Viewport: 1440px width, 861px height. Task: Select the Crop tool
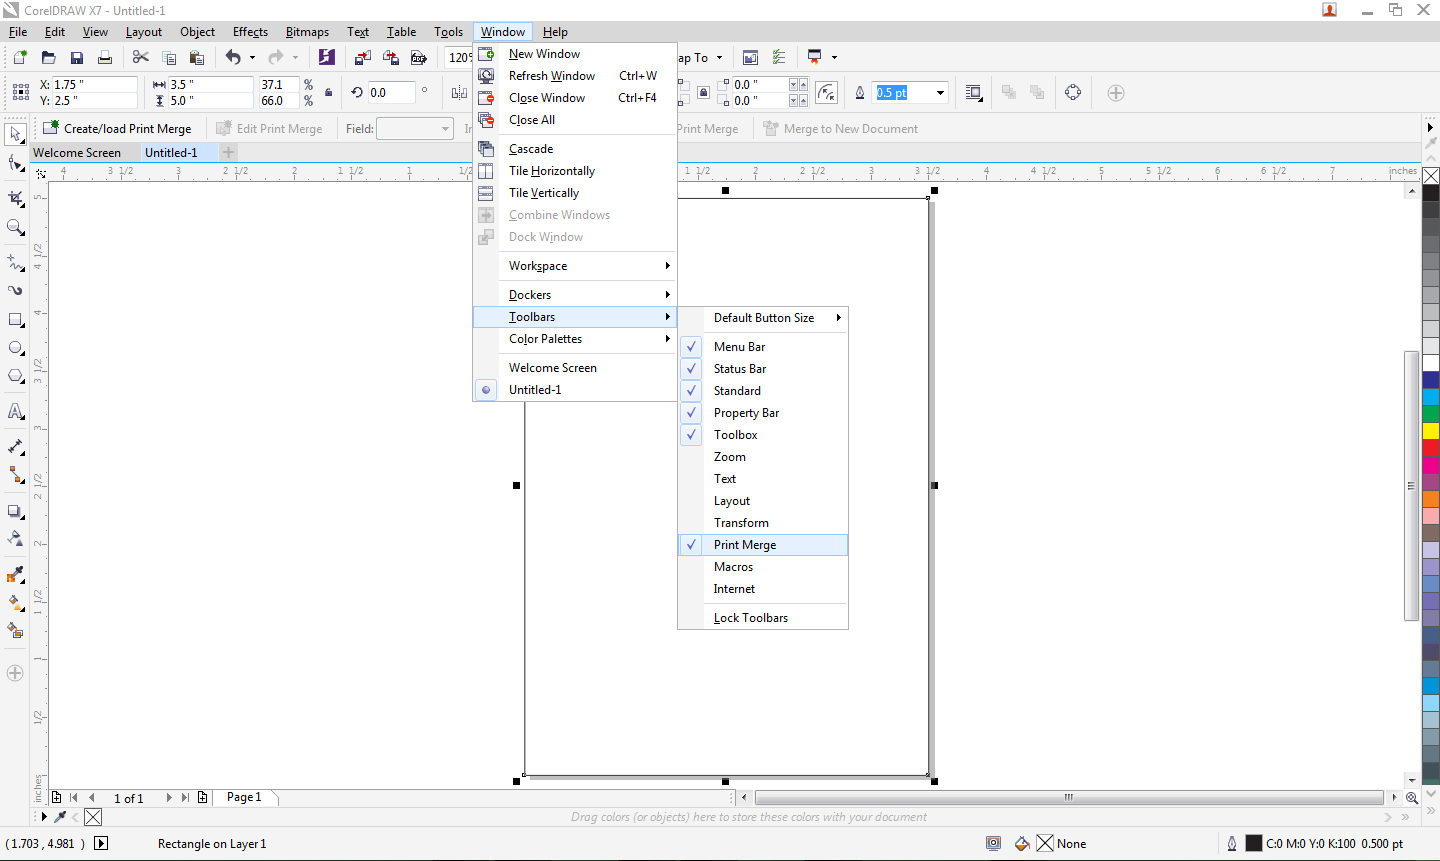pos(15,197)
